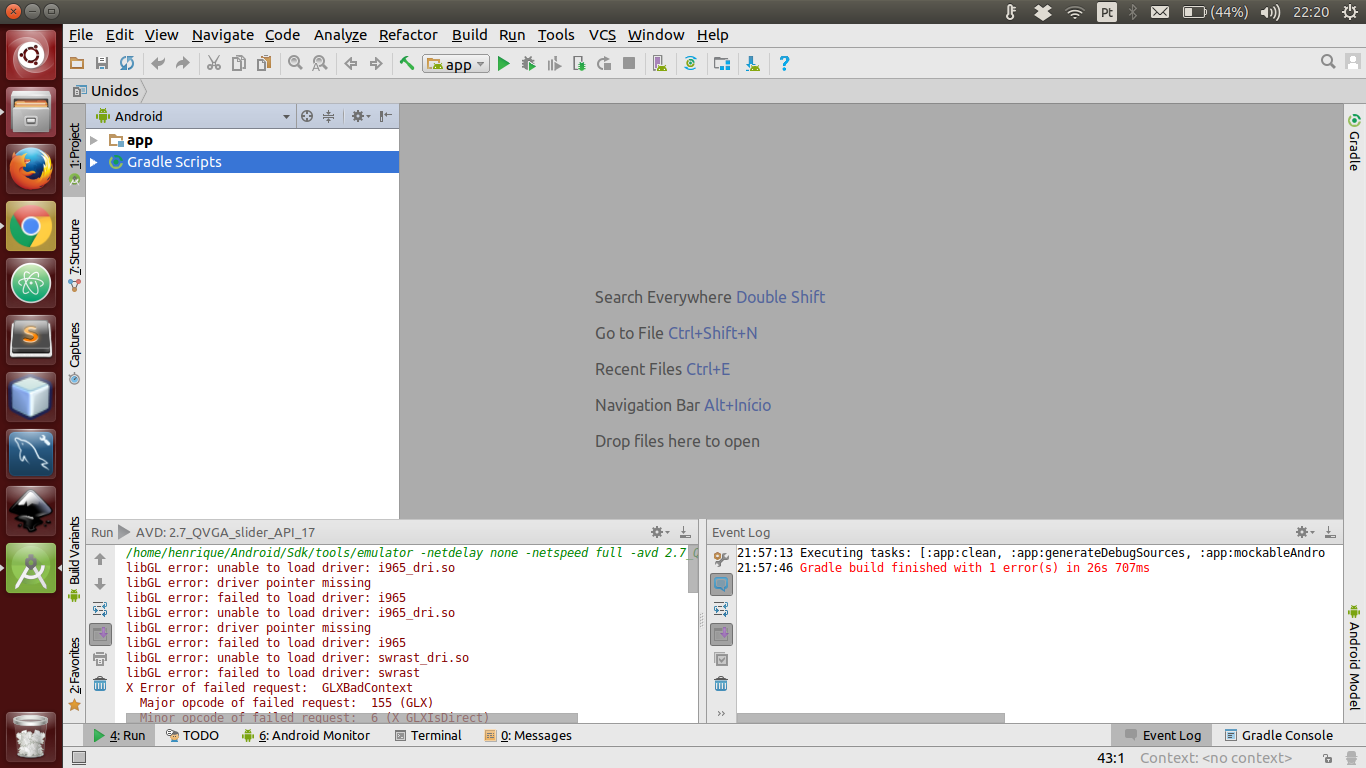Click the Copy icon in toolbar

tap(239, 63)
